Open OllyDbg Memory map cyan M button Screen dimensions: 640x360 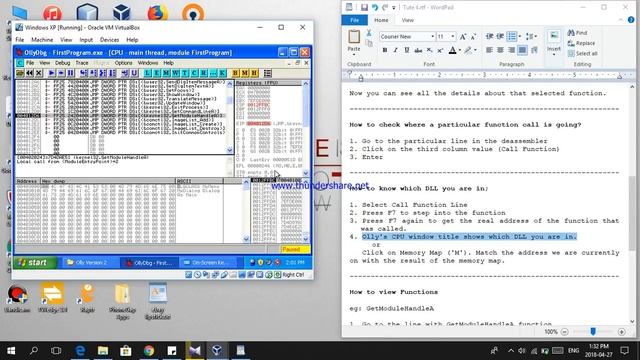[x=166, y=73]
